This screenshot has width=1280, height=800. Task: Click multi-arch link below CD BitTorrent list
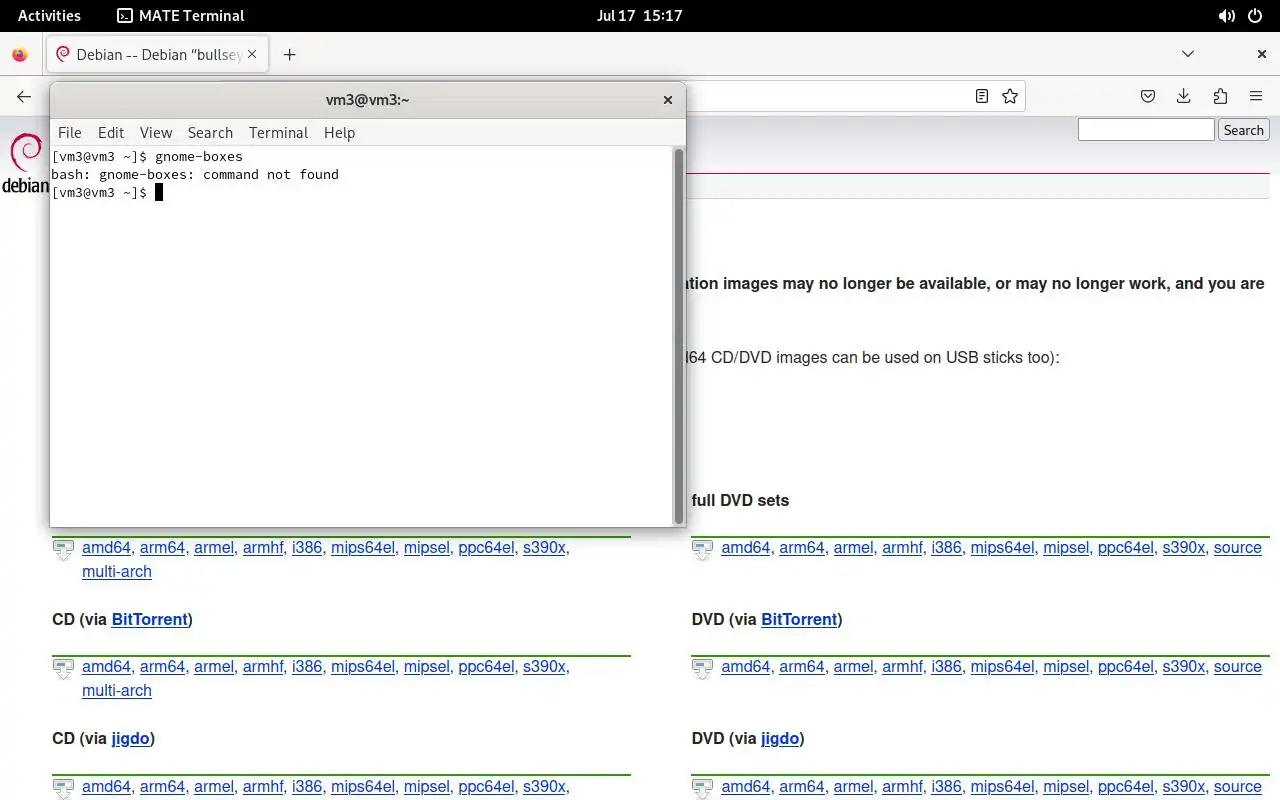coord(117,690)
